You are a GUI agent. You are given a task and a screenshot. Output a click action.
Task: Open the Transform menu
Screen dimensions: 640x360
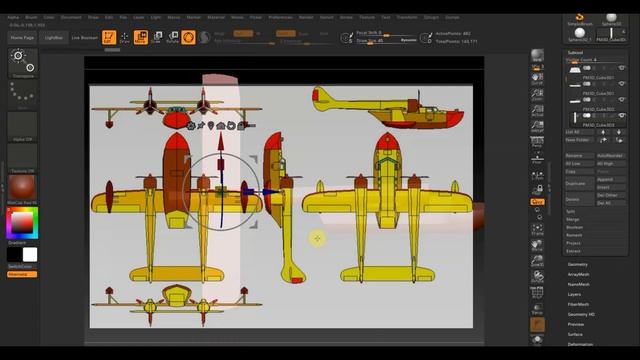click(407, 18)
